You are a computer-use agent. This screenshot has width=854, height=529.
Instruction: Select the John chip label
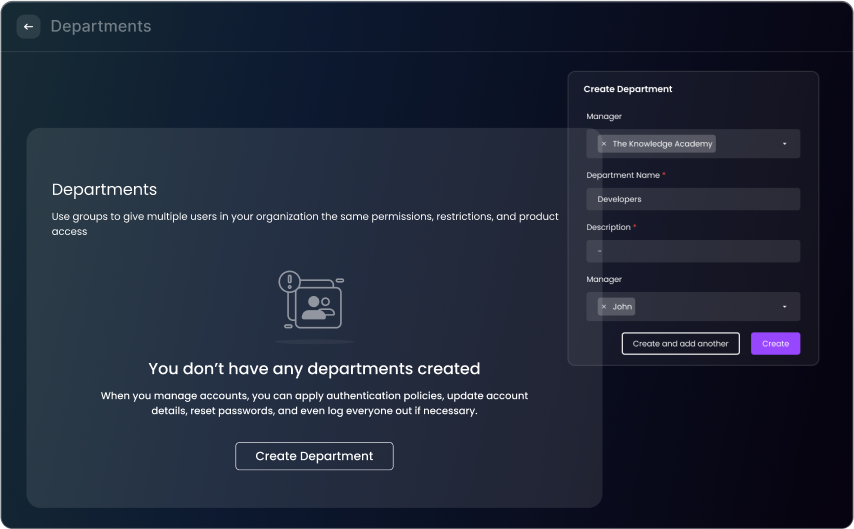[x=622, y=307]
